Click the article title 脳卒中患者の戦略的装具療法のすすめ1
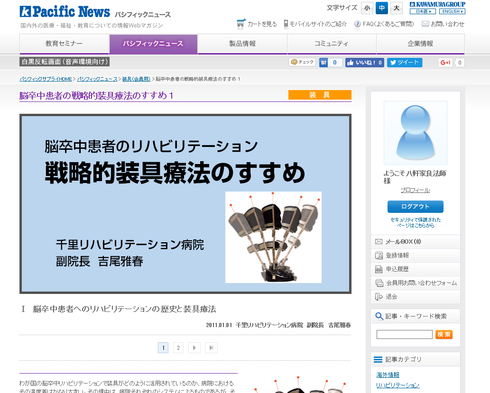 [x=96, y=96]
